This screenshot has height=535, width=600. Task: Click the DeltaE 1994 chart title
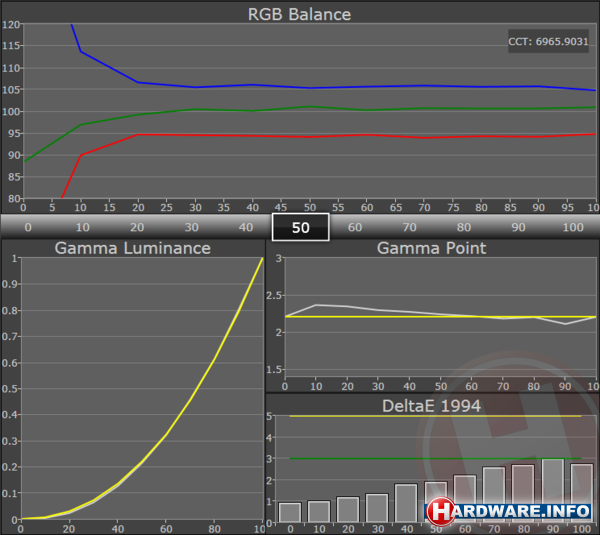pyautogui.click(x=431, y=406)
